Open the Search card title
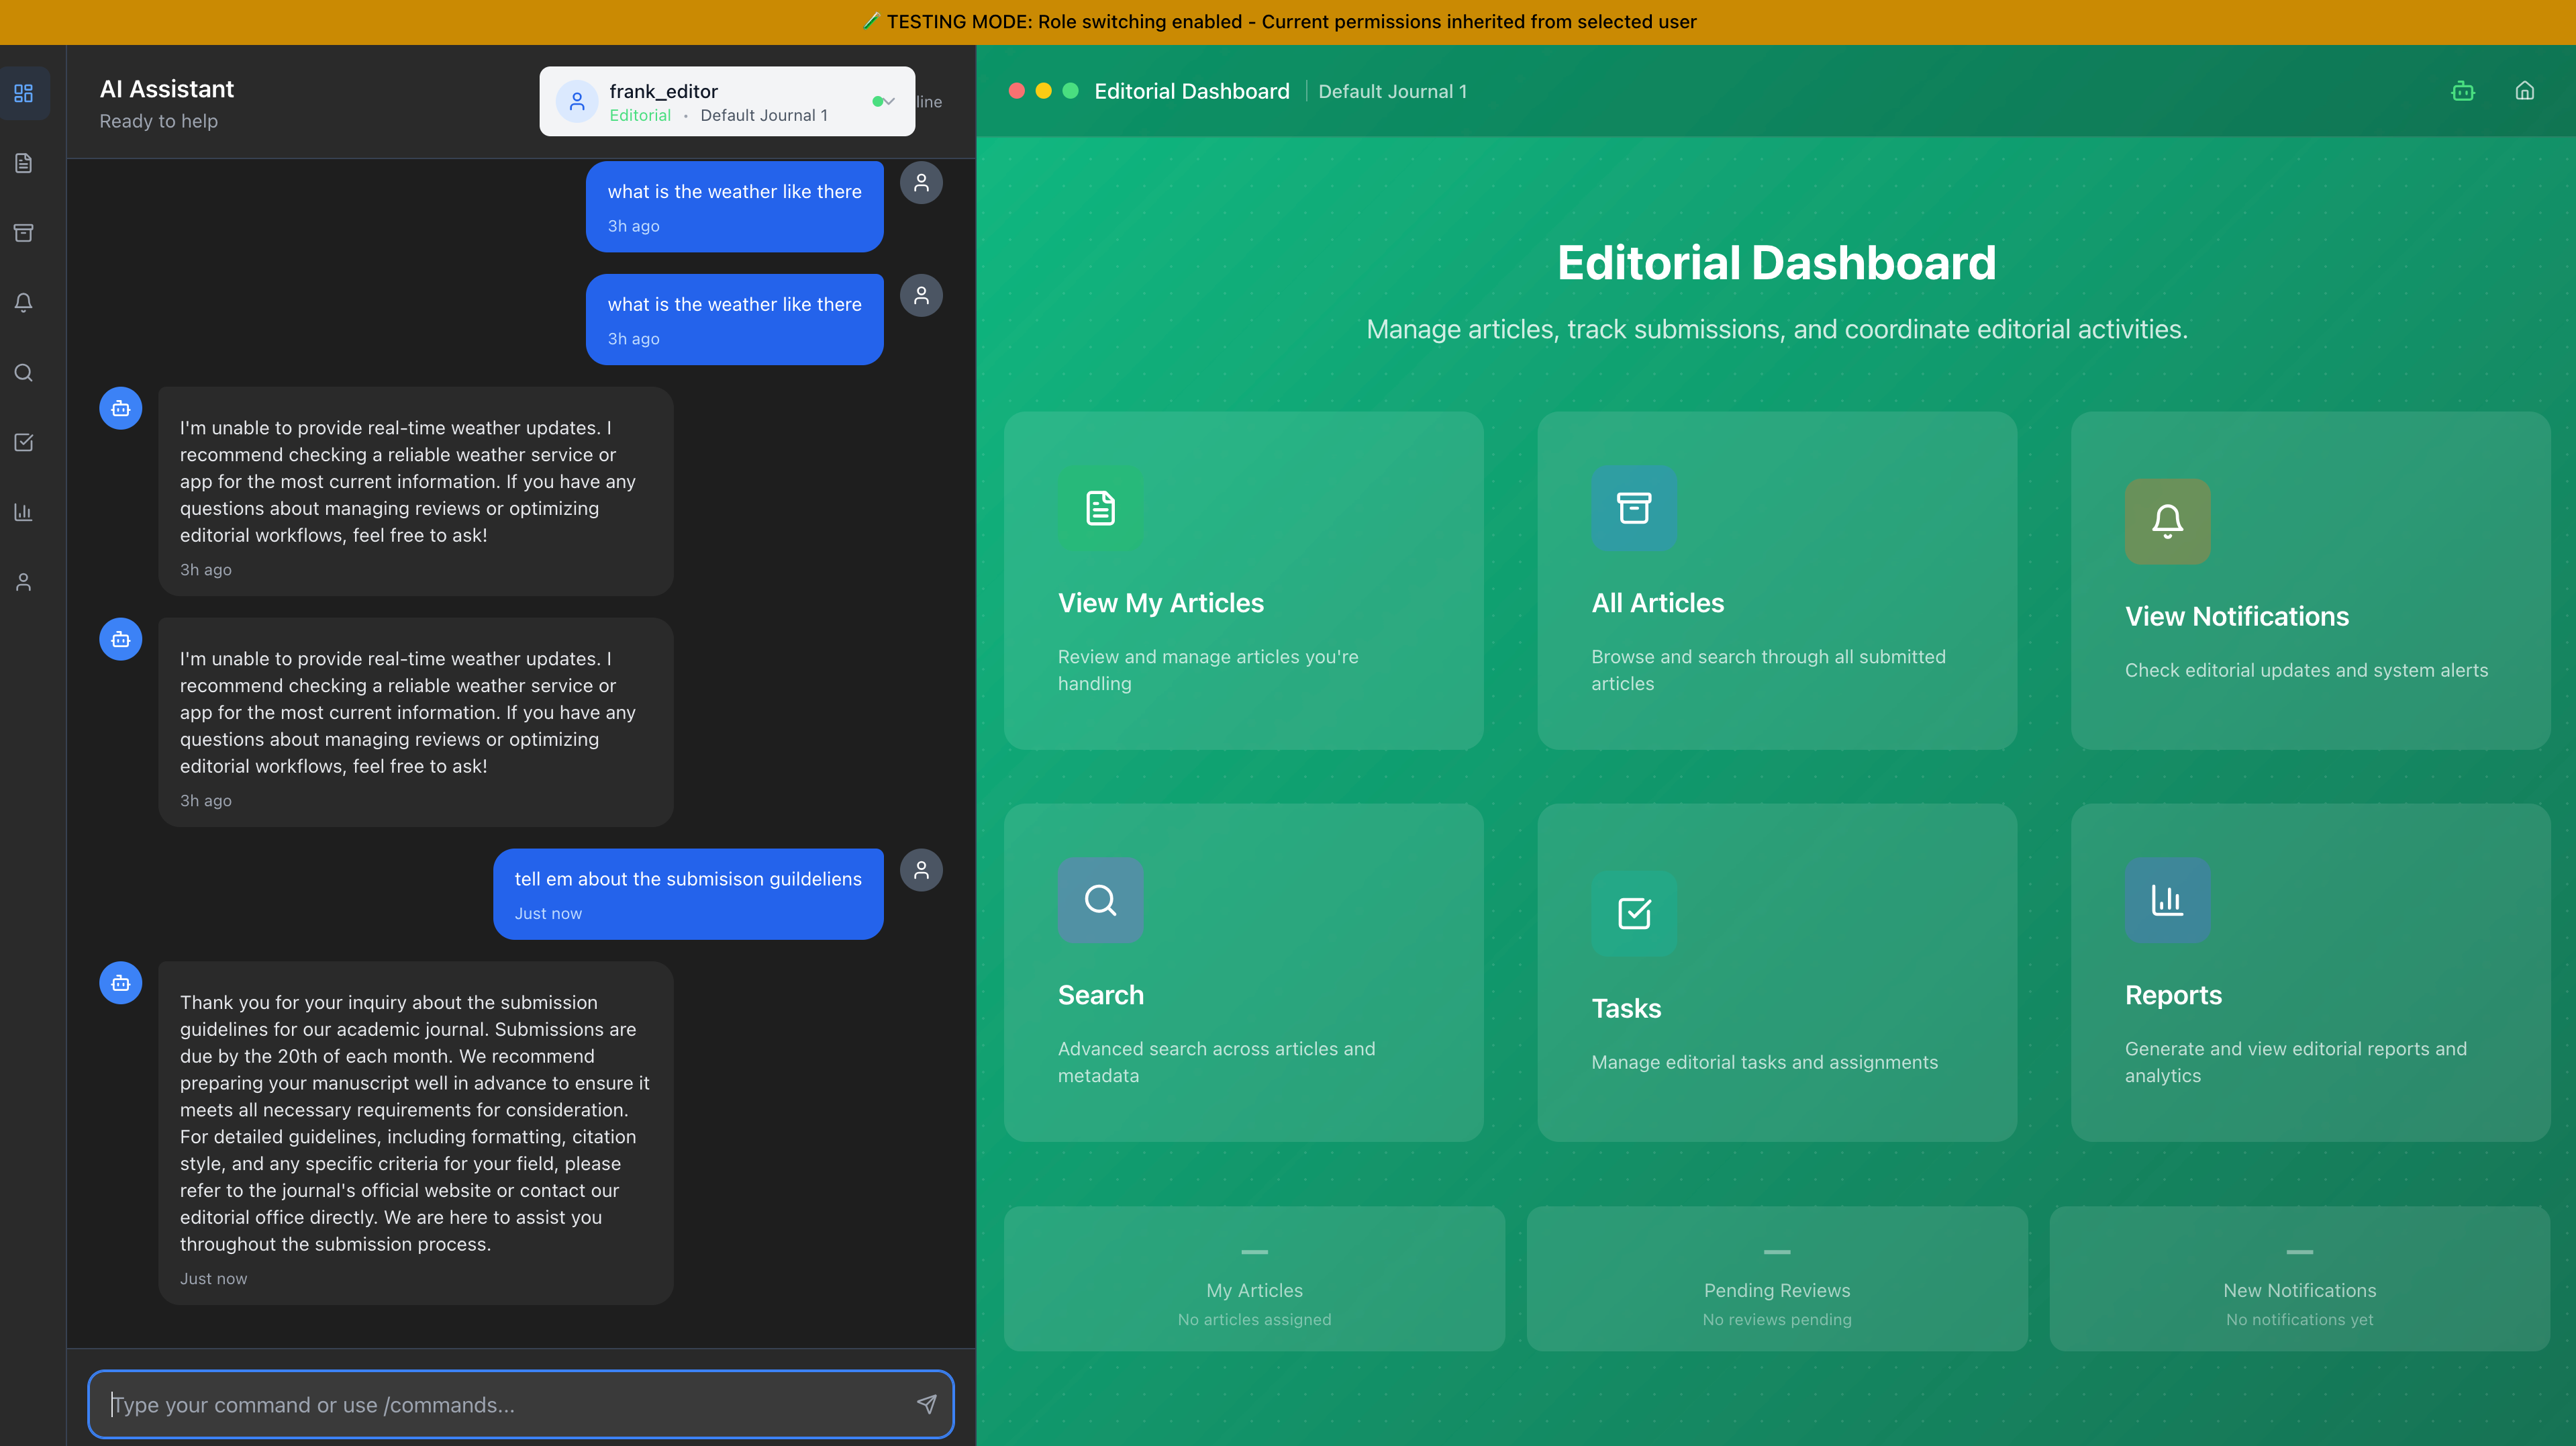Screen dimensions: 2576x1446 click(x=1100, y=995)
